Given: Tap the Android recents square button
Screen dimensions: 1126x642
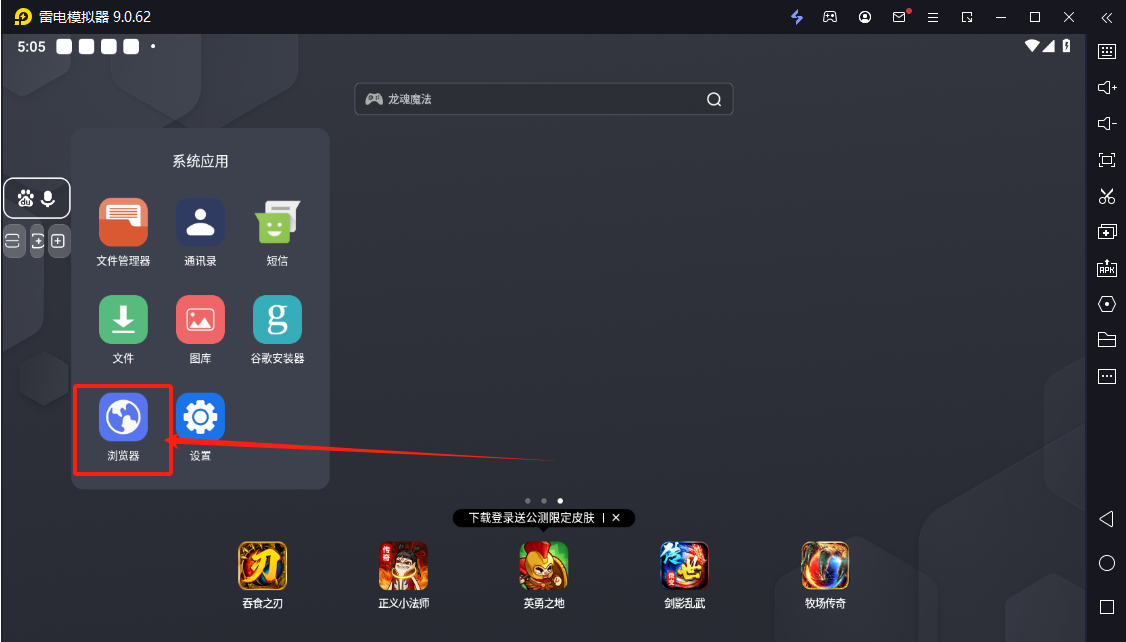Looking at the screenshot, I should (1107, 607).
